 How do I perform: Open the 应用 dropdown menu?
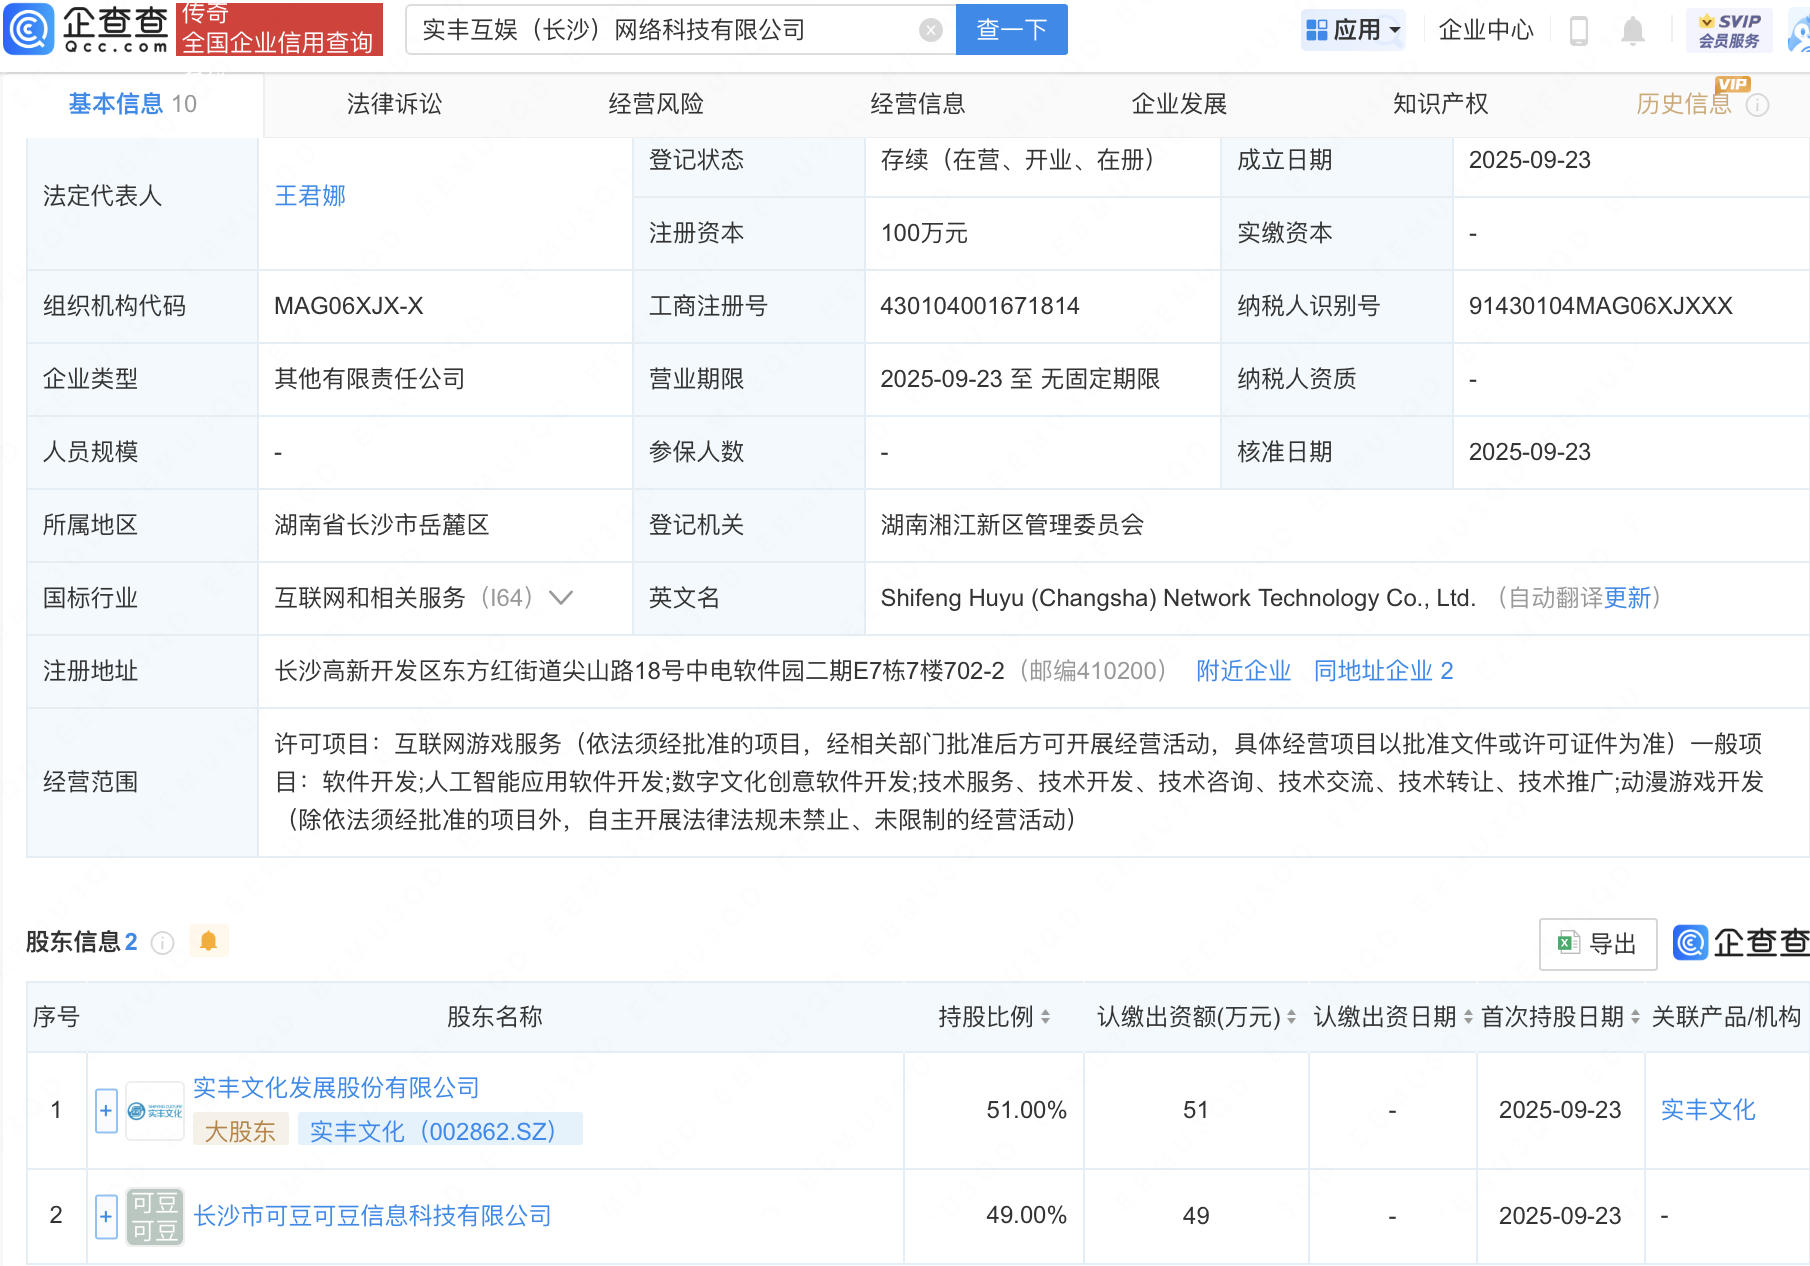click(1353, 30)
